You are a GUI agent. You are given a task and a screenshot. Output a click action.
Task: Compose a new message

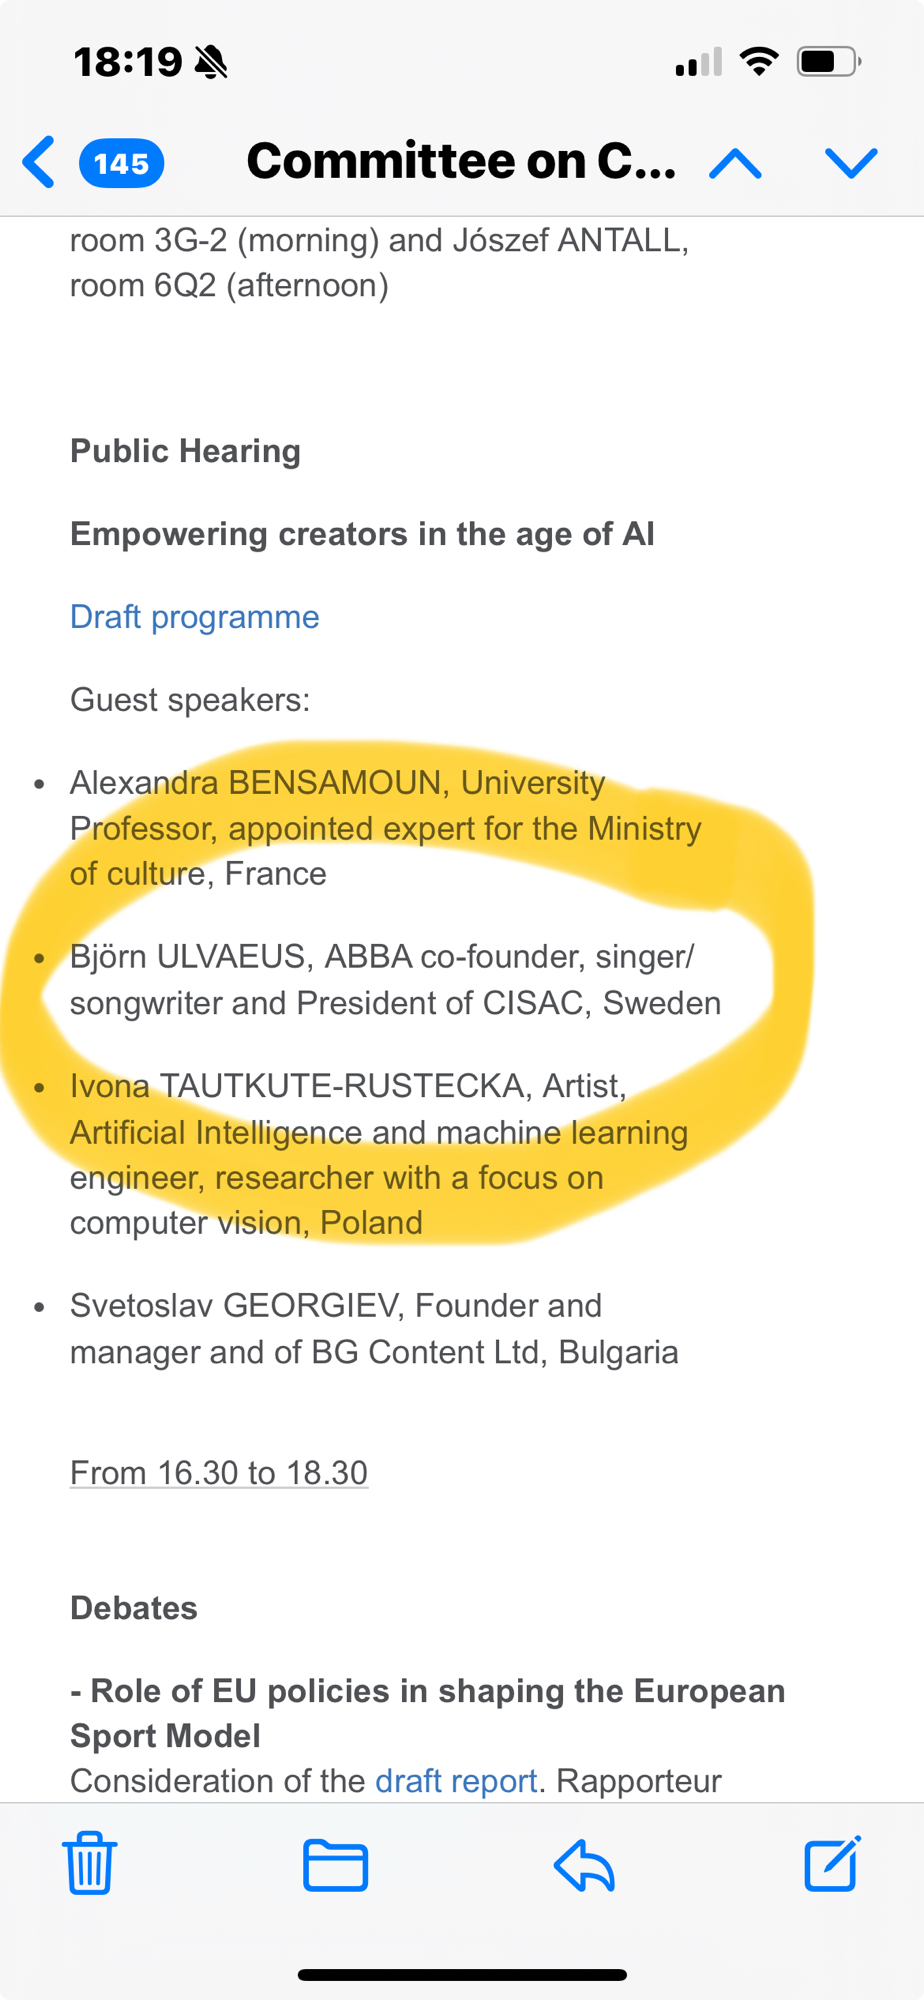tap(832, 1864)
